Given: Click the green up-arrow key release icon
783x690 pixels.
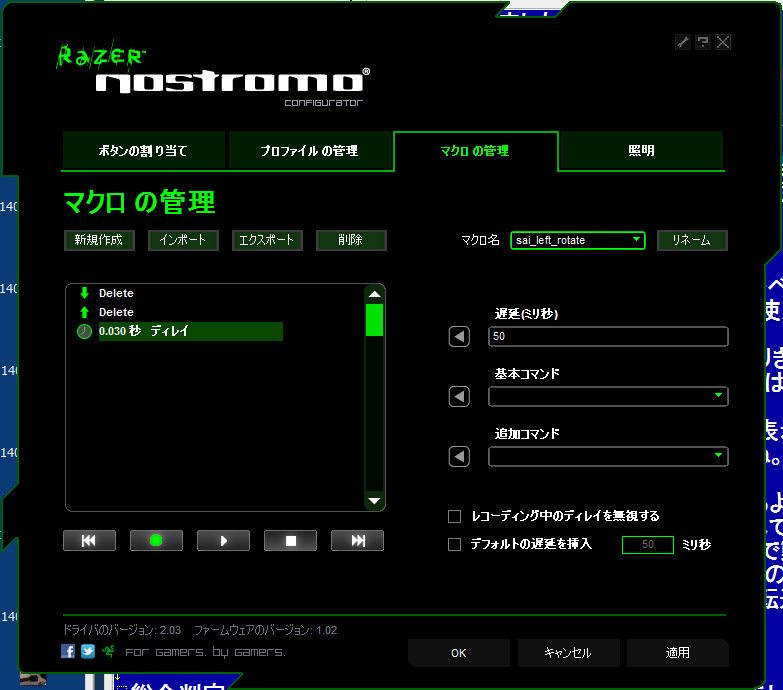Looking at the screenshot, I should coord(84,312).
